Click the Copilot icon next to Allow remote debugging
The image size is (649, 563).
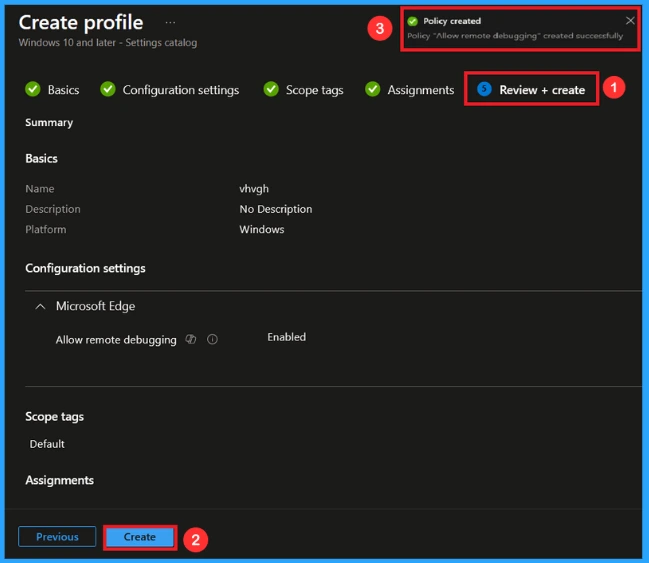coord(190,339)
